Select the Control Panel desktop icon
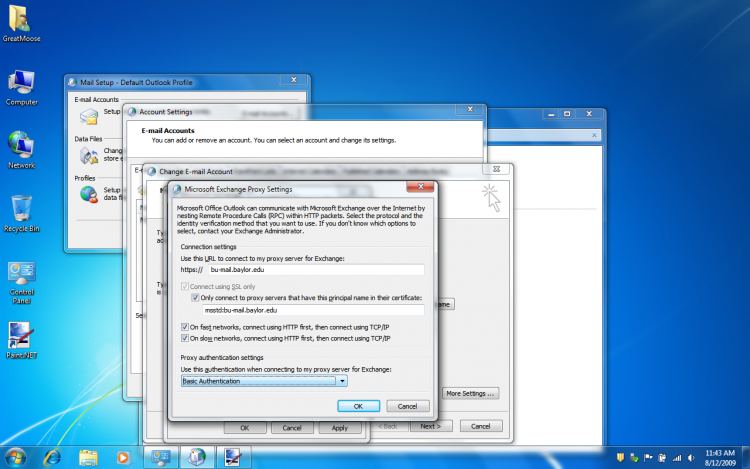The width and height of the screenshot is (750, 469). point(22,283)
